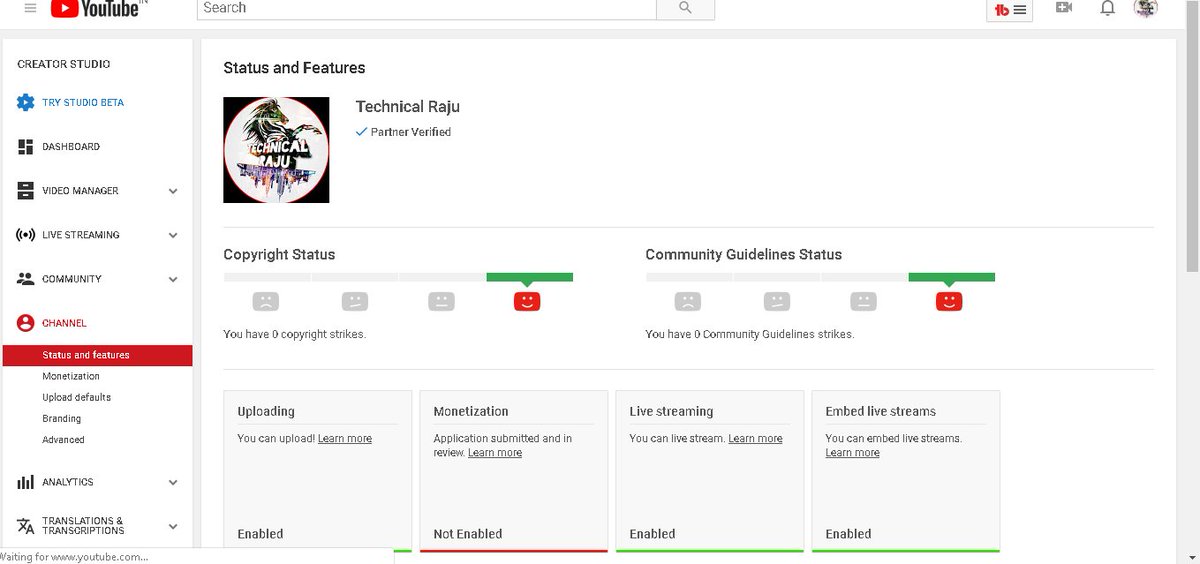Viewport: 1200px width, 564px height.
Task: Open the account avatar menu
Action: click(x=1146, y=7)
